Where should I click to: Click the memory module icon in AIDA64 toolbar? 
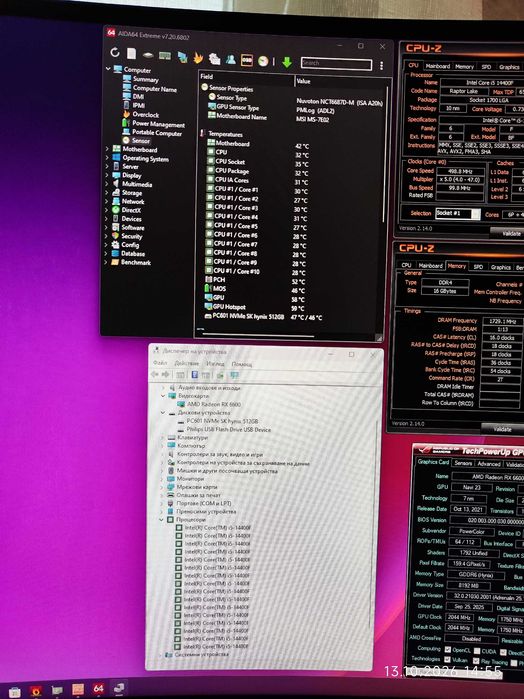click(x=165, y=56)
